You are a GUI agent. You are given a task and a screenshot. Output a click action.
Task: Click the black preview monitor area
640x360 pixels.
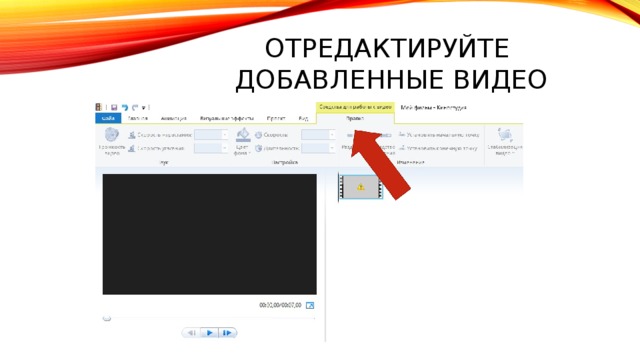(209, 234)
